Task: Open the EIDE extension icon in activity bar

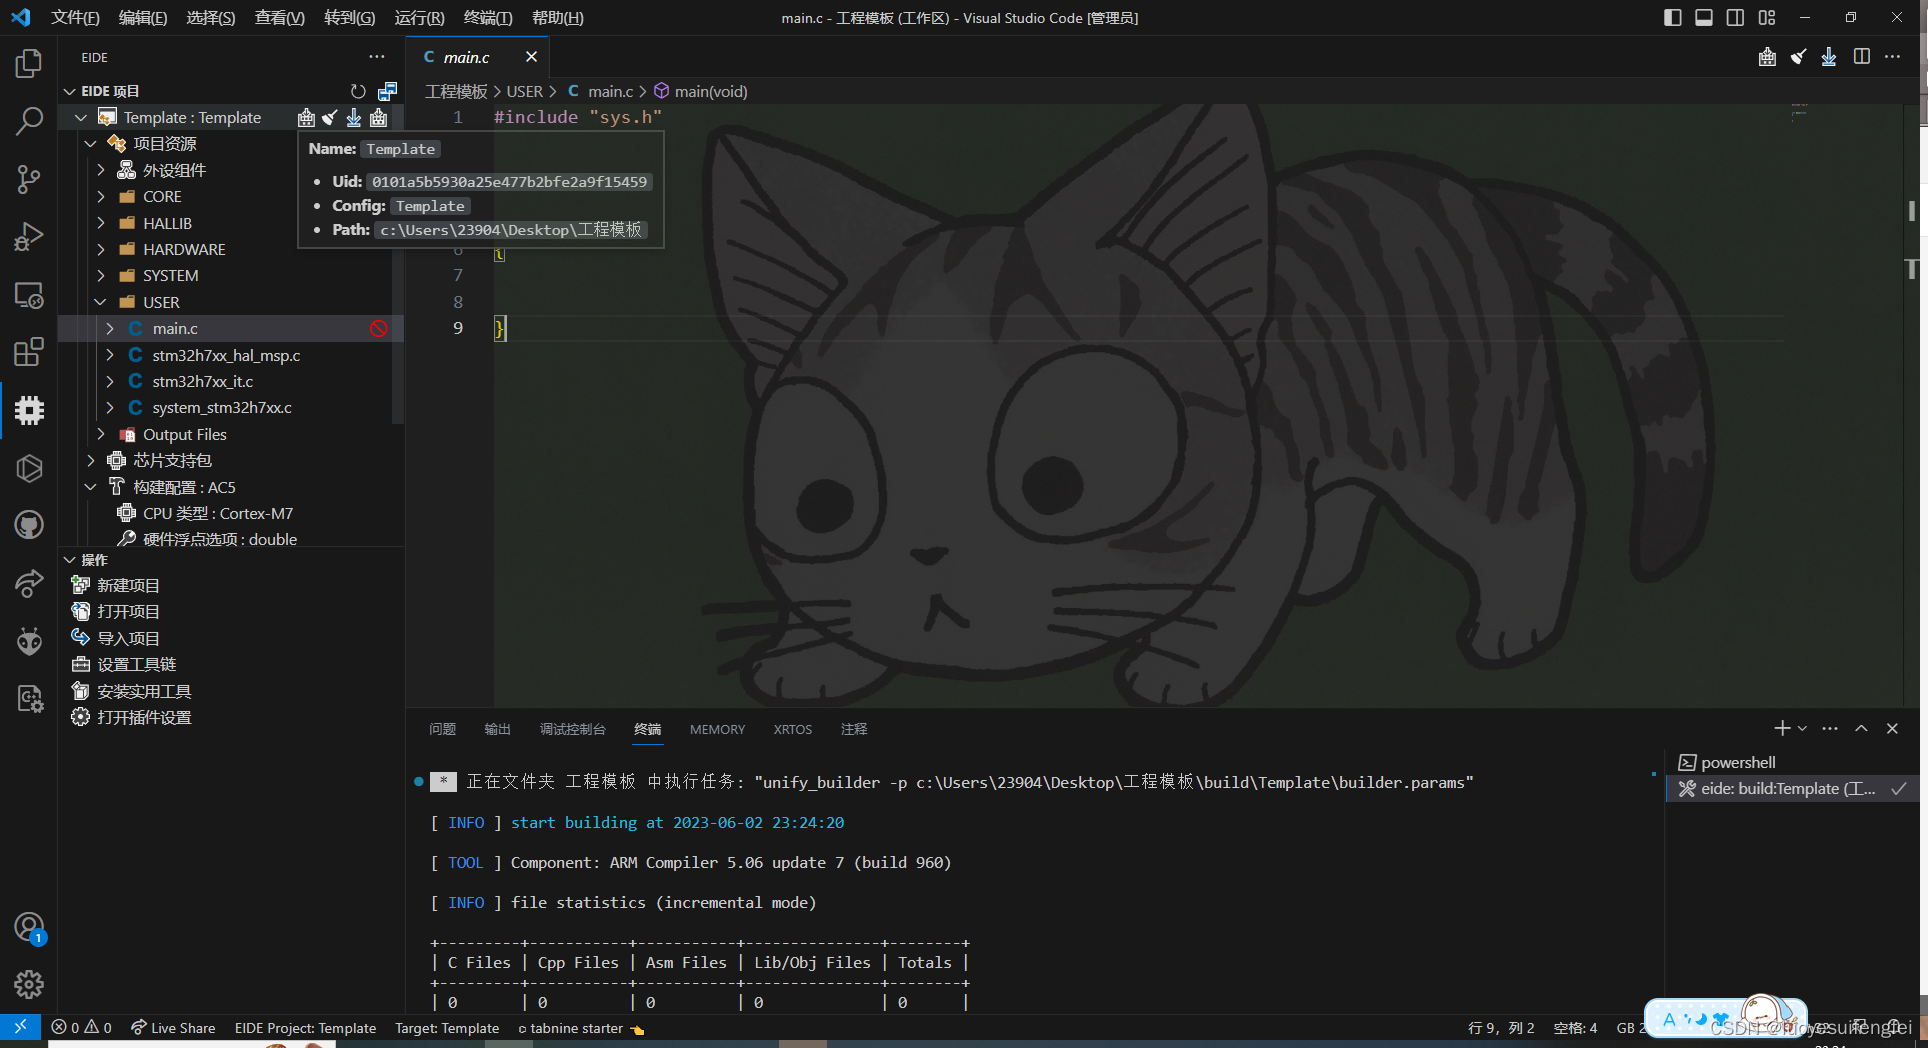Action: click(28, 410)
